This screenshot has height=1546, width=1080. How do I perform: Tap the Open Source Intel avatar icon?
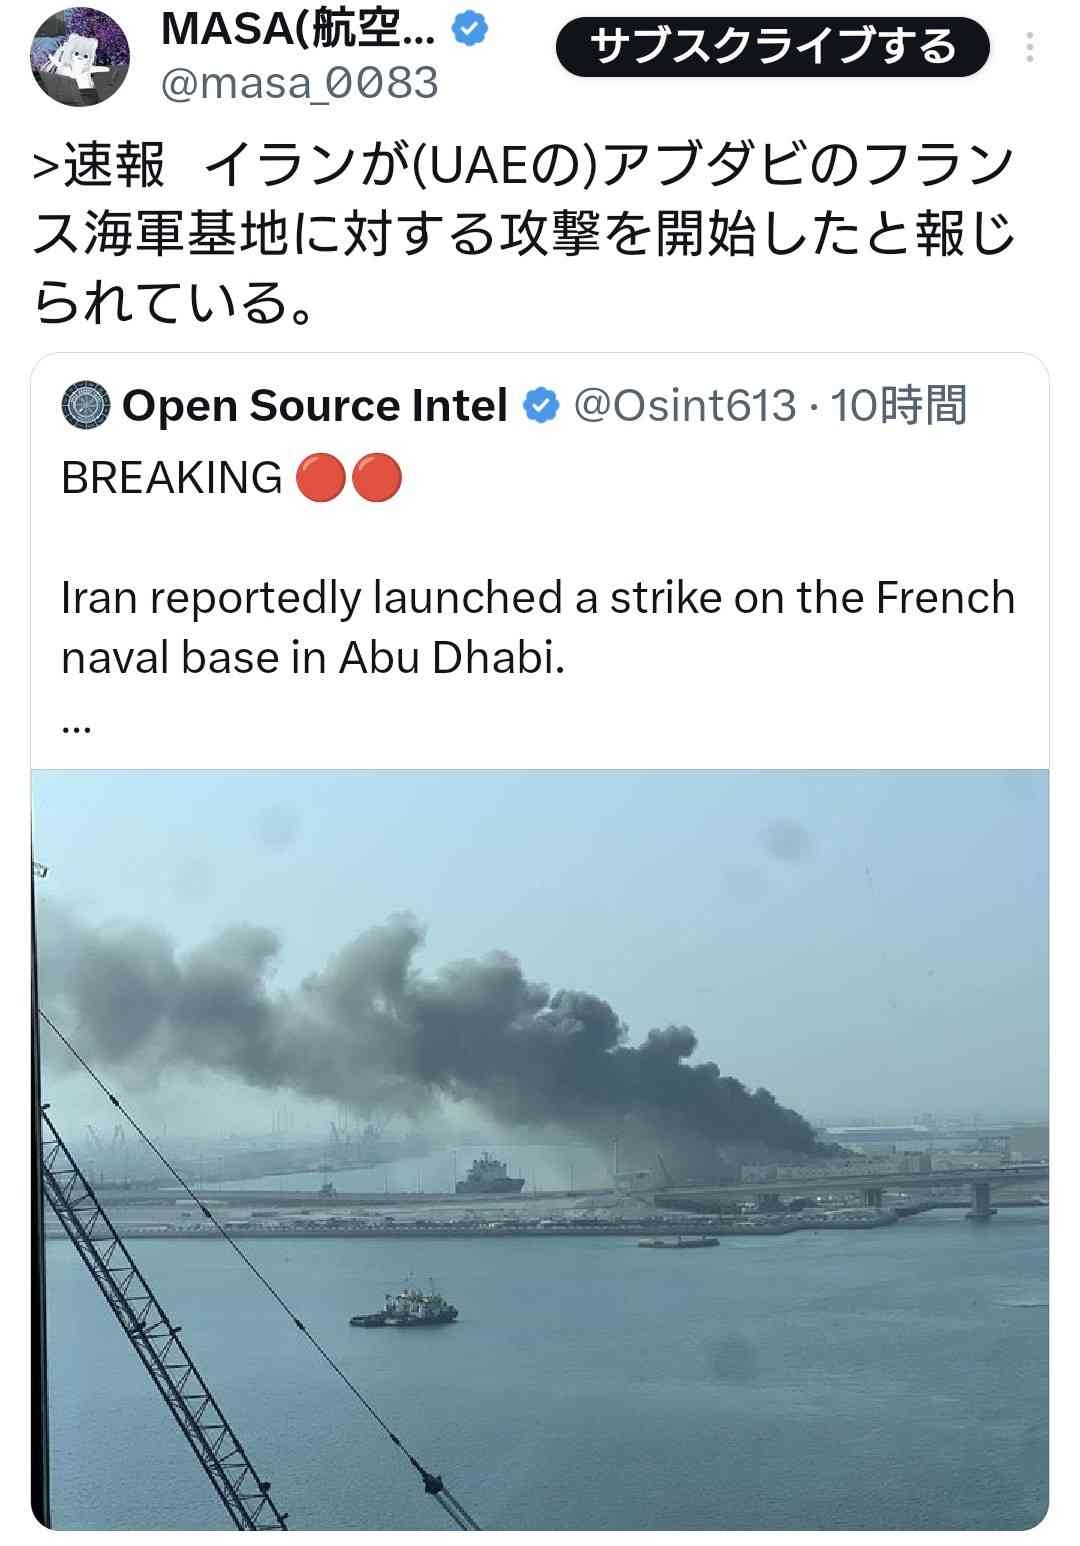click(x=86, y=406)
